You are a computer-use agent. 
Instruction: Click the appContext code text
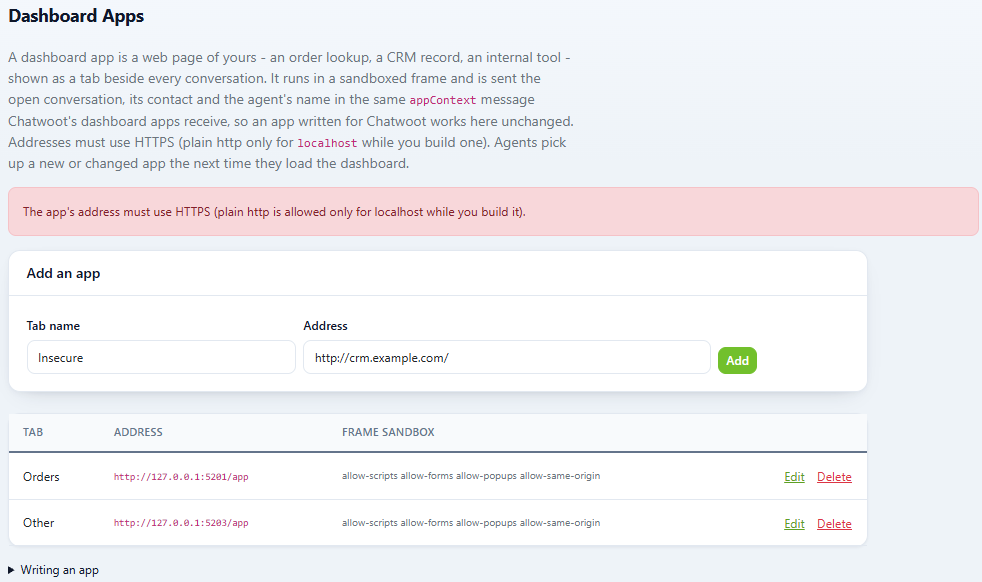(x=443, y=100)
